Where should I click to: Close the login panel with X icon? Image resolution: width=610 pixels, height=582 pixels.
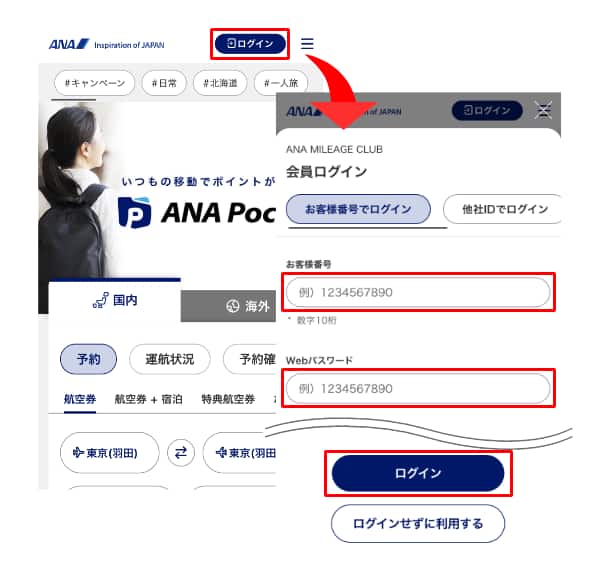[543, 110]
